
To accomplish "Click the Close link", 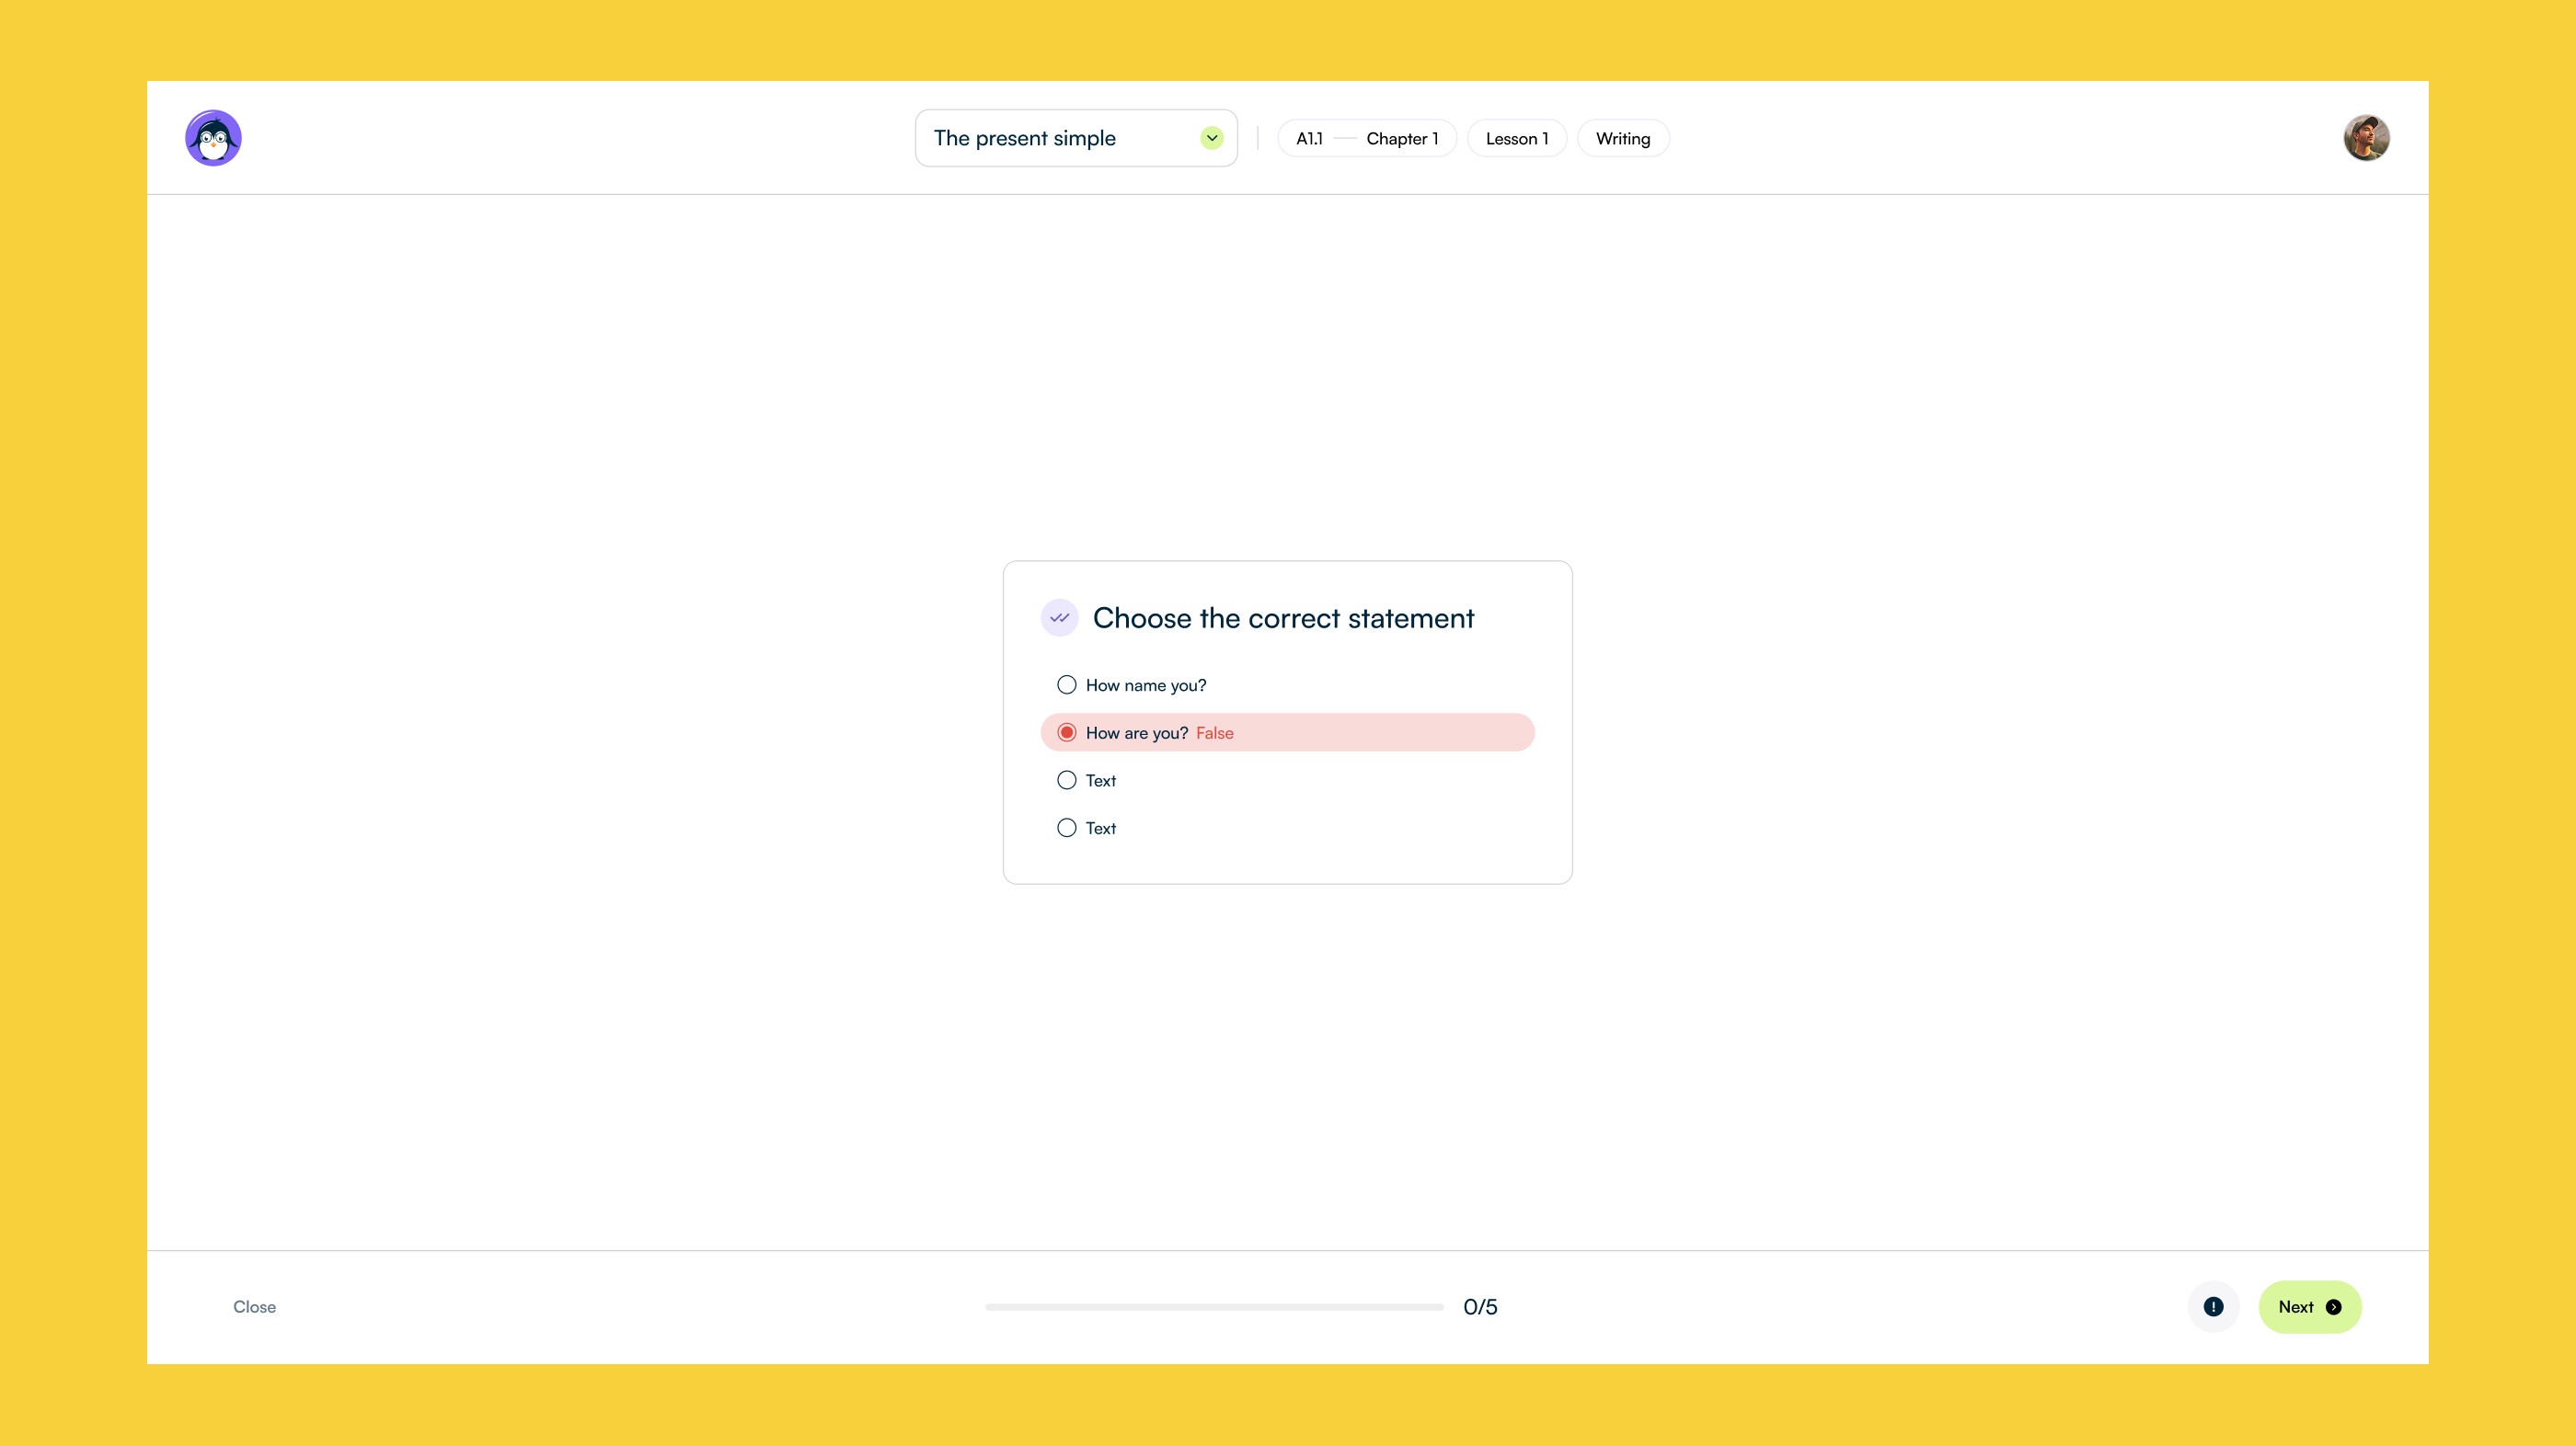I will pyautogui.click(x=254, y=1307).
